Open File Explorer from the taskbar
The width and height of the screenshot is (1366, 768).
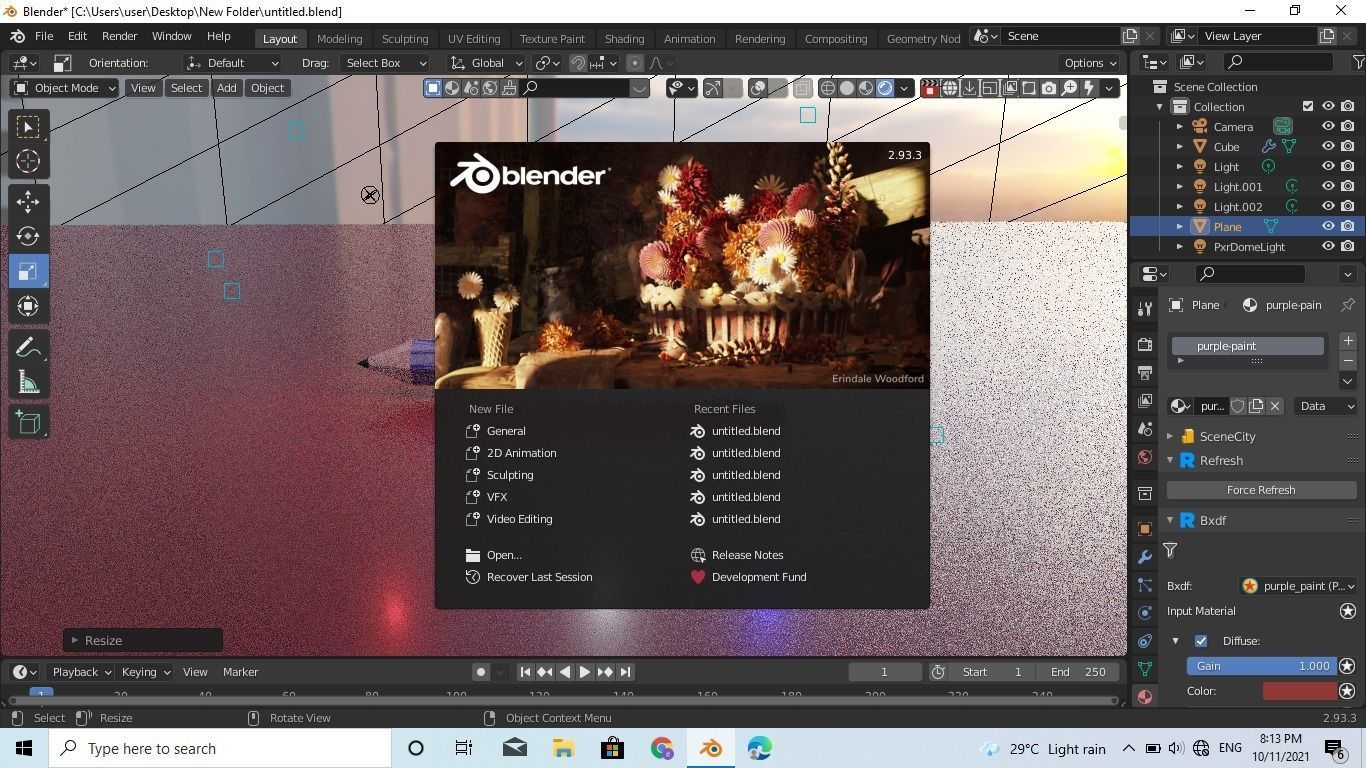(x=564, y=748)
